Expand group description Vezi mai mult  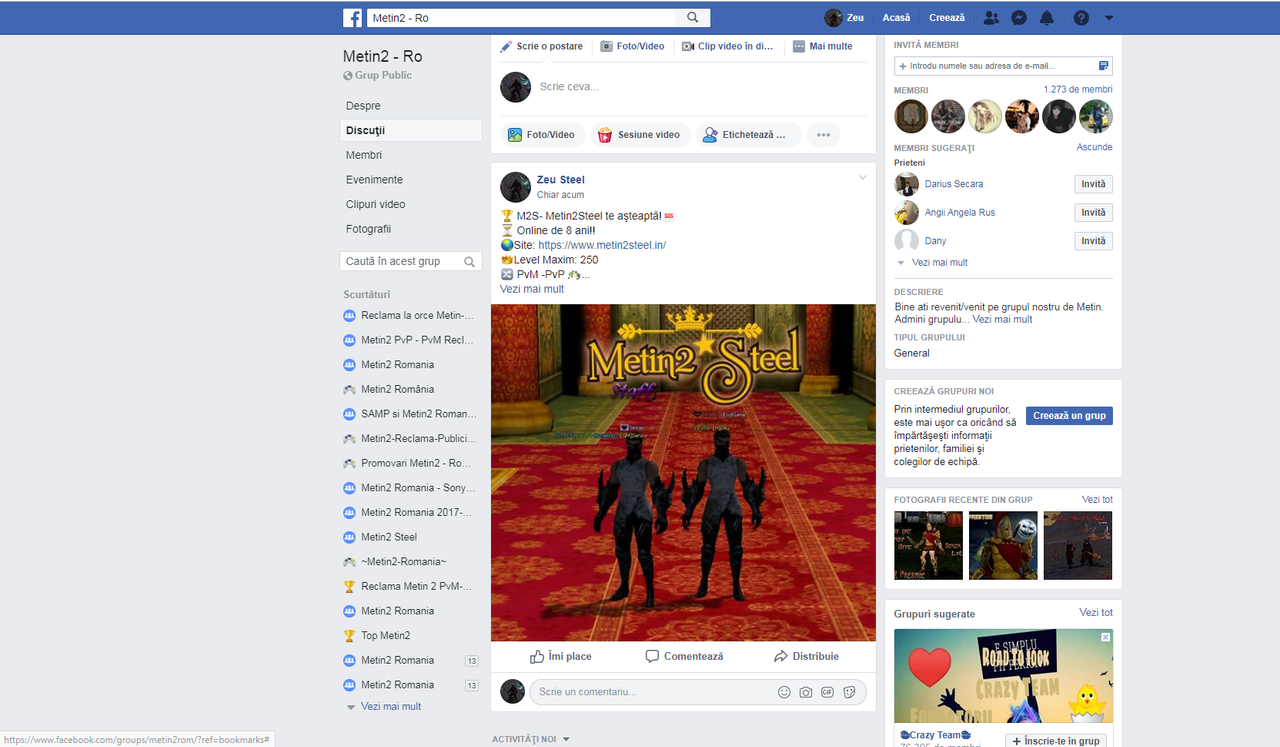tap(1003, 319)
